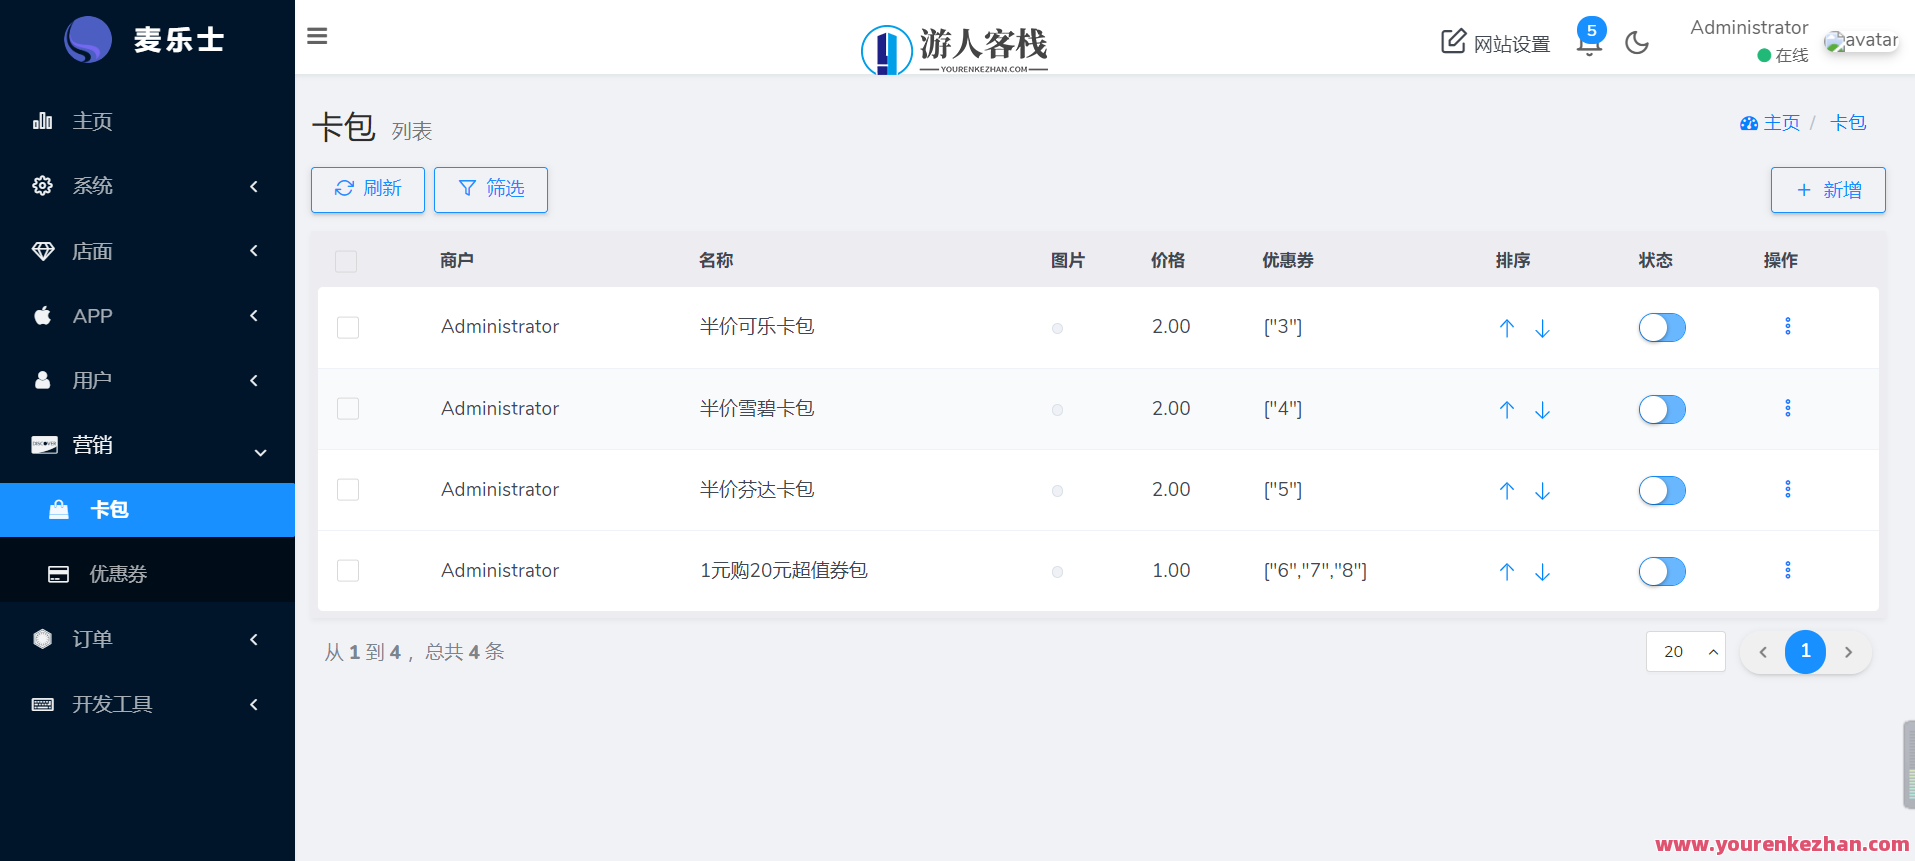Open actions menu for 半价可乐卡包 row
This screenshot has width=1915, height=861.
tap(1788, 326)
